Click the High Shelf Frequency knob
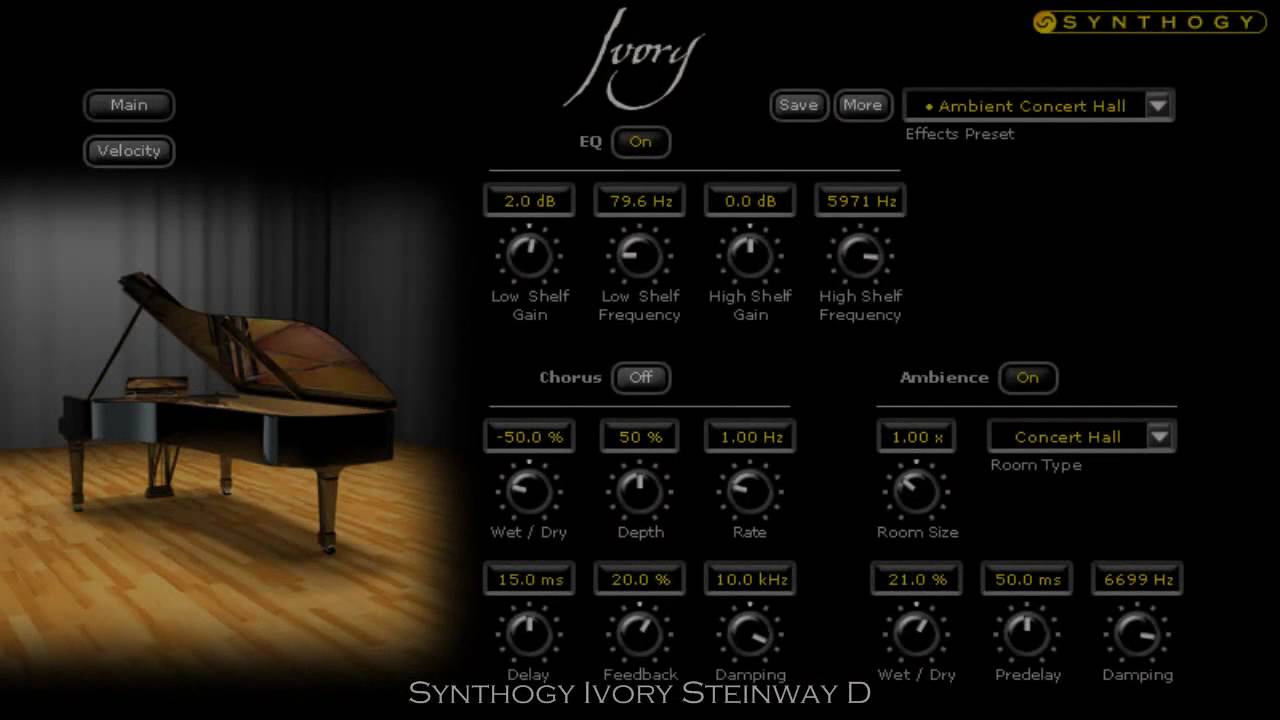This screenshot has height=720, width=1280. pos(859,255)
